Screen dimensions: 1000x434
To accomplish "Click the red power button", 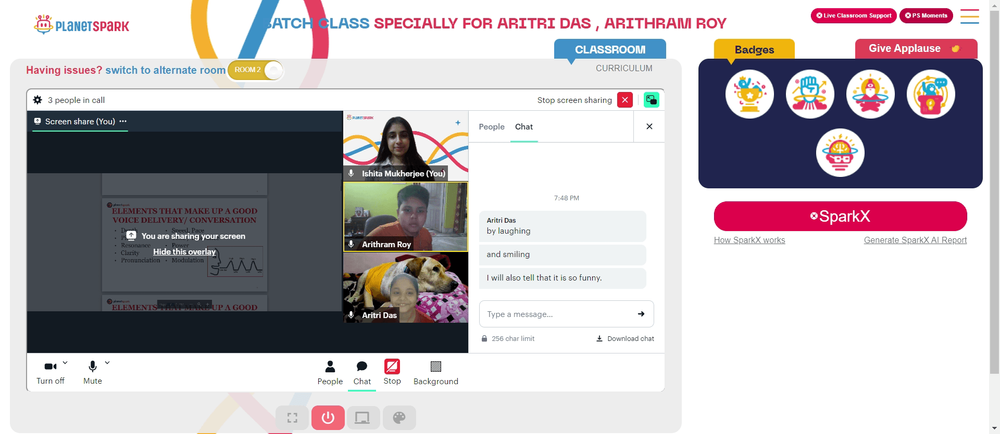I will tap(328, 418).
